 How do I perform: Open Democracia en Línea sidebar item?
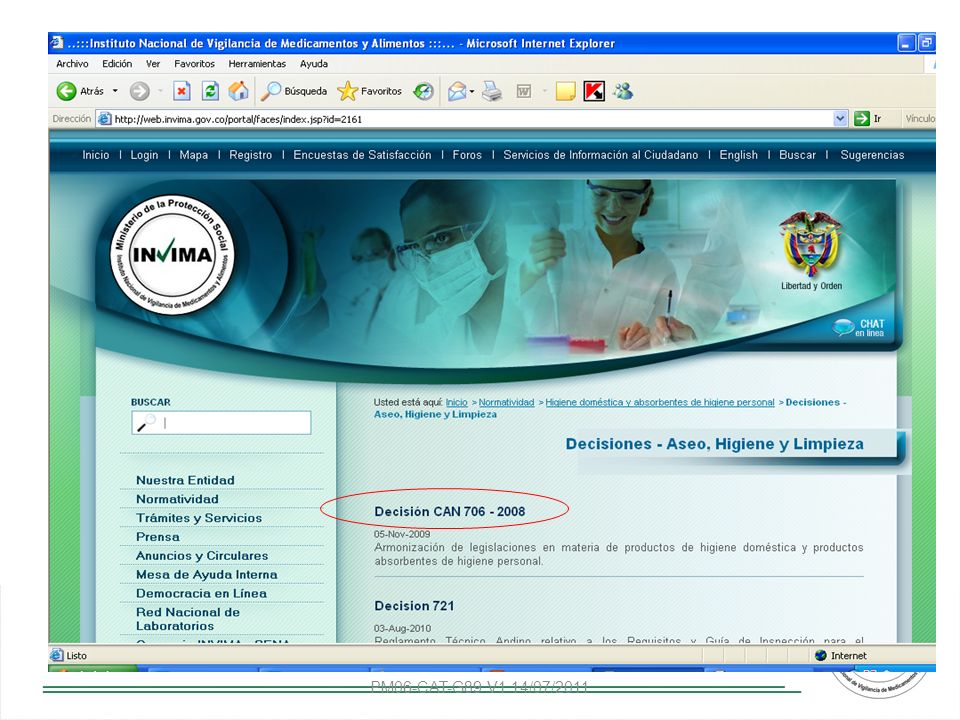click(x=201, y=593)
